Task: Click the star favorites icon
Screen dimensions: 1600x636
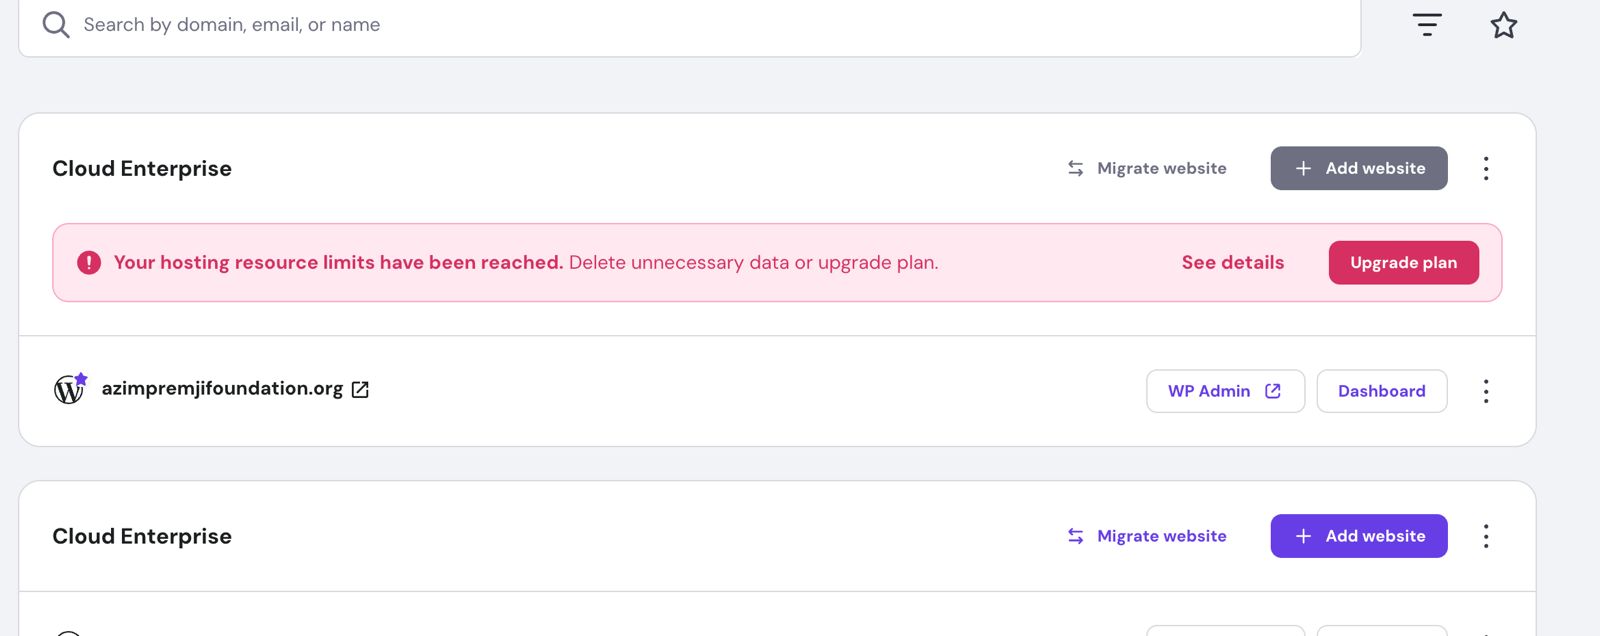Action: click(1504, 25)
